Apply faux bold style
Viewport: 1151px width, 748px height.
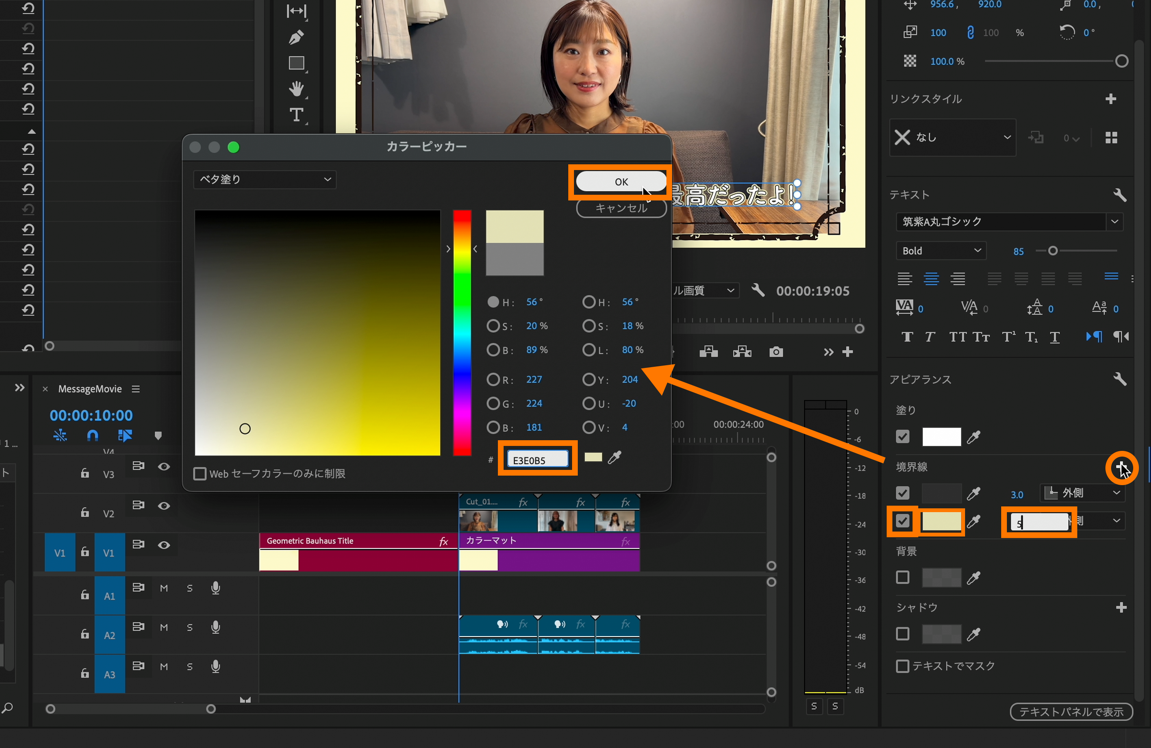[x=907, y=337]
